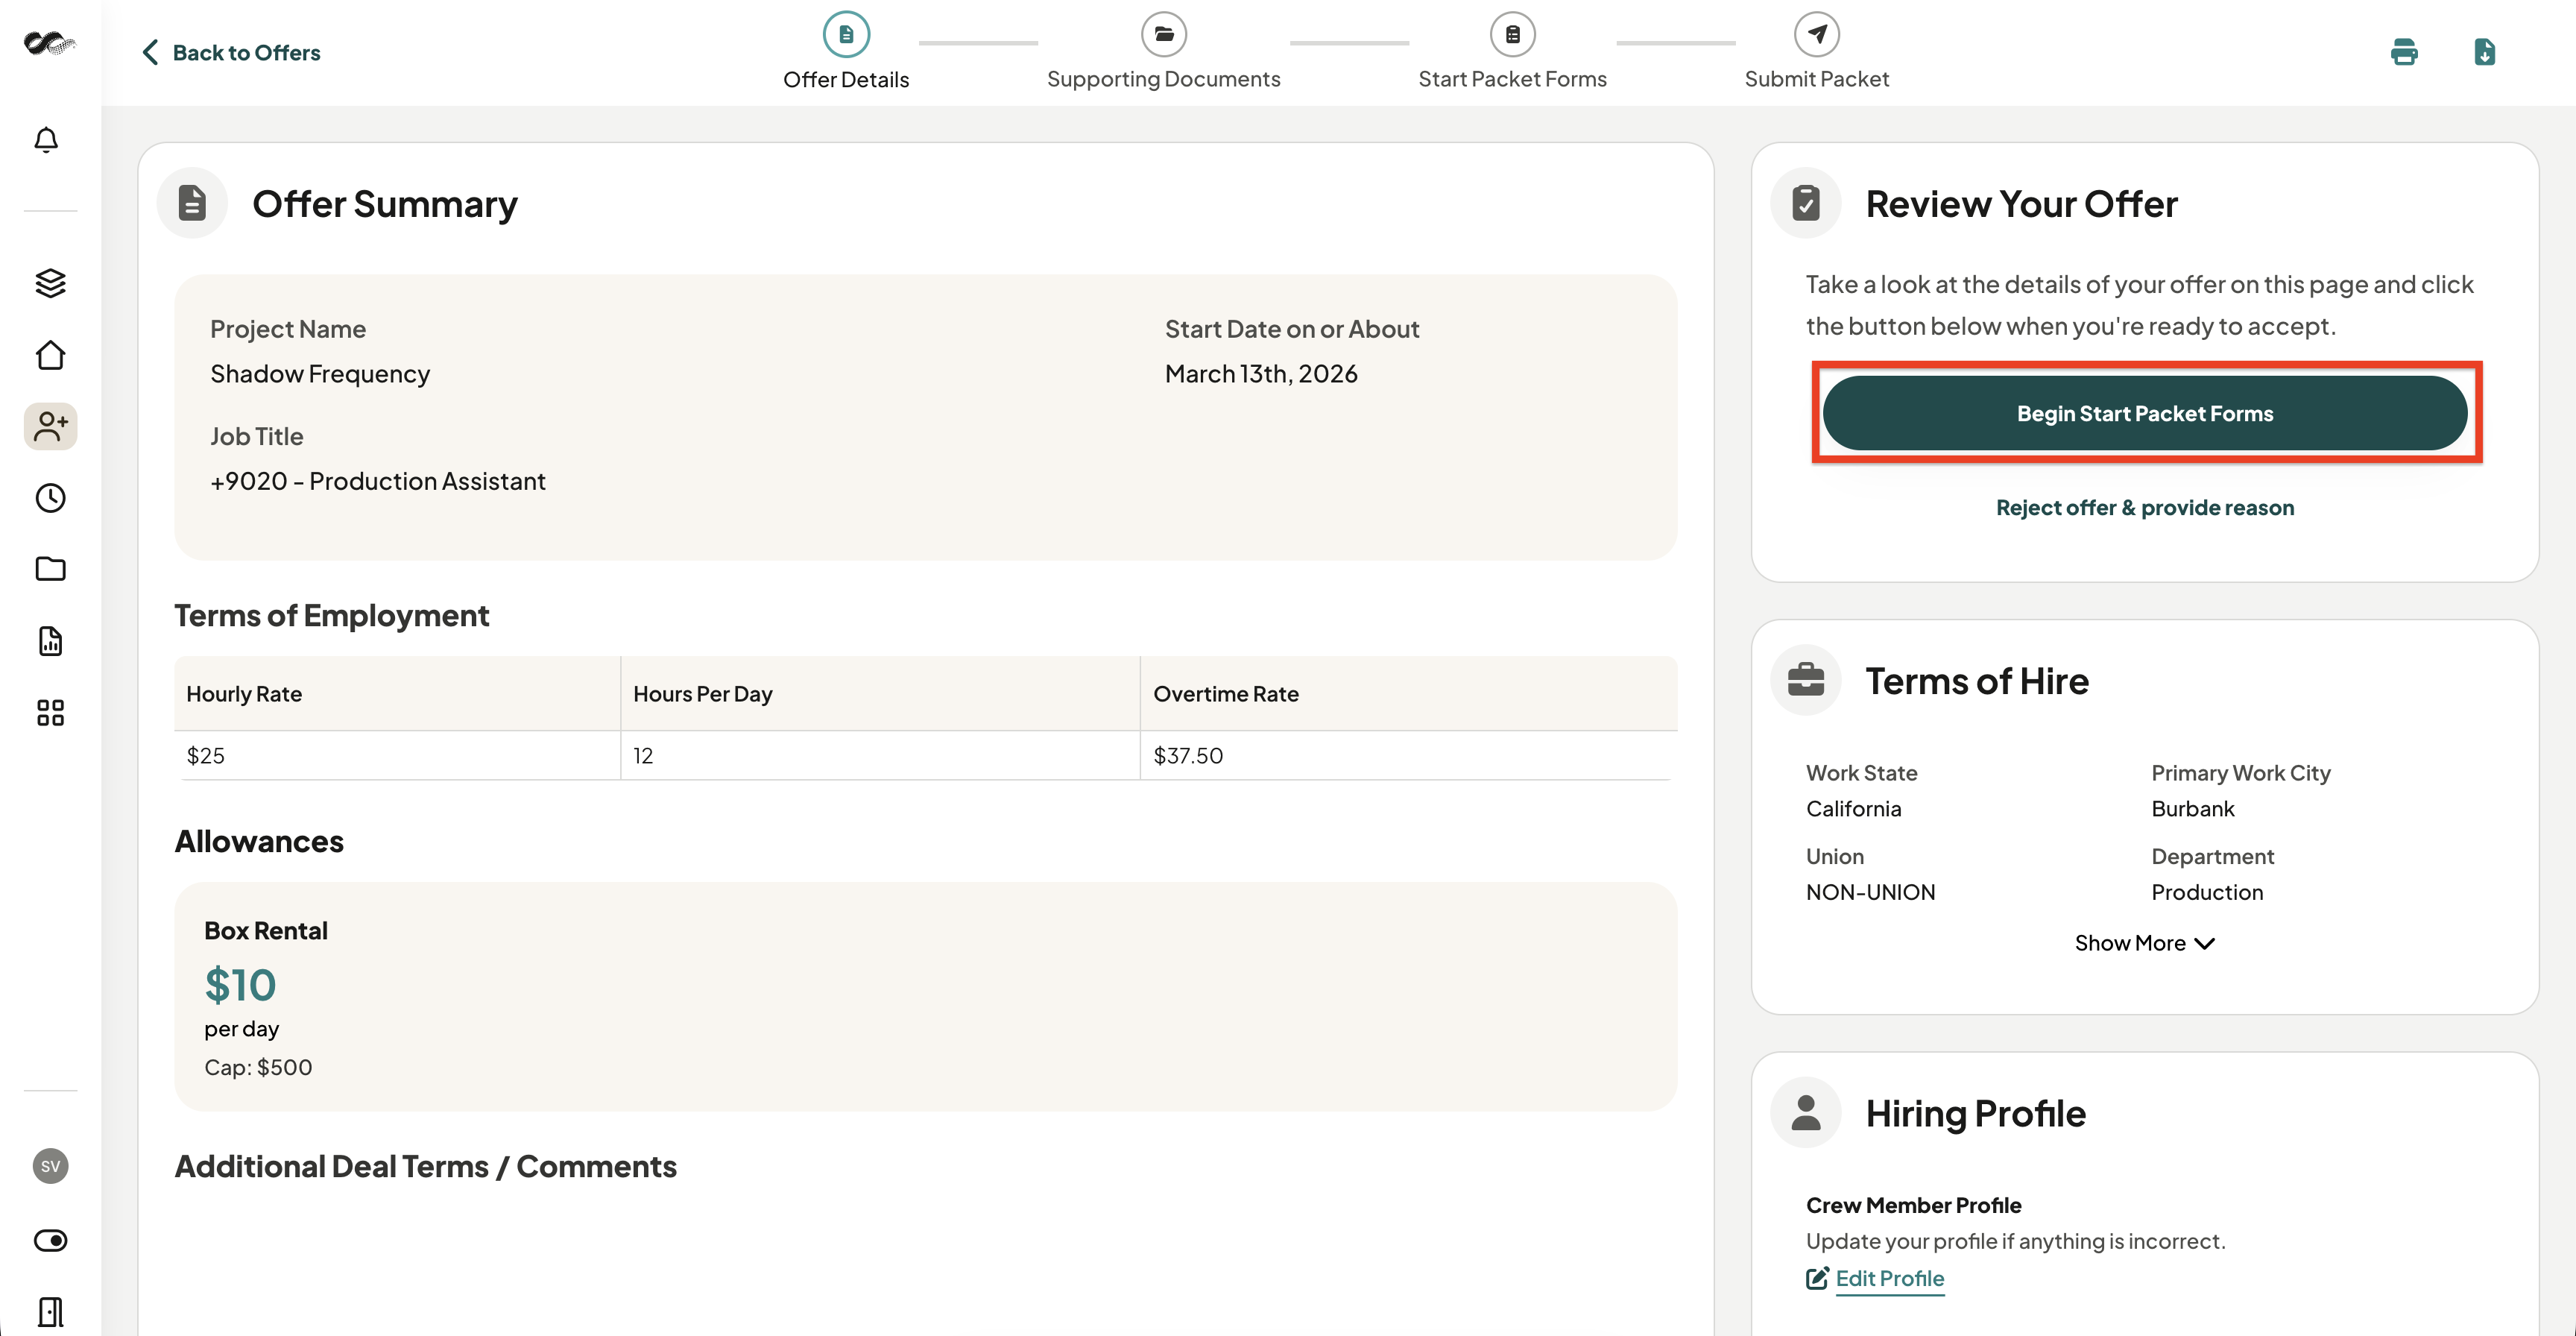The height and width of the screenshot is (1336, 2576).
Task: Click the Start Packet Forms step icon
Action: point(1512,34)
